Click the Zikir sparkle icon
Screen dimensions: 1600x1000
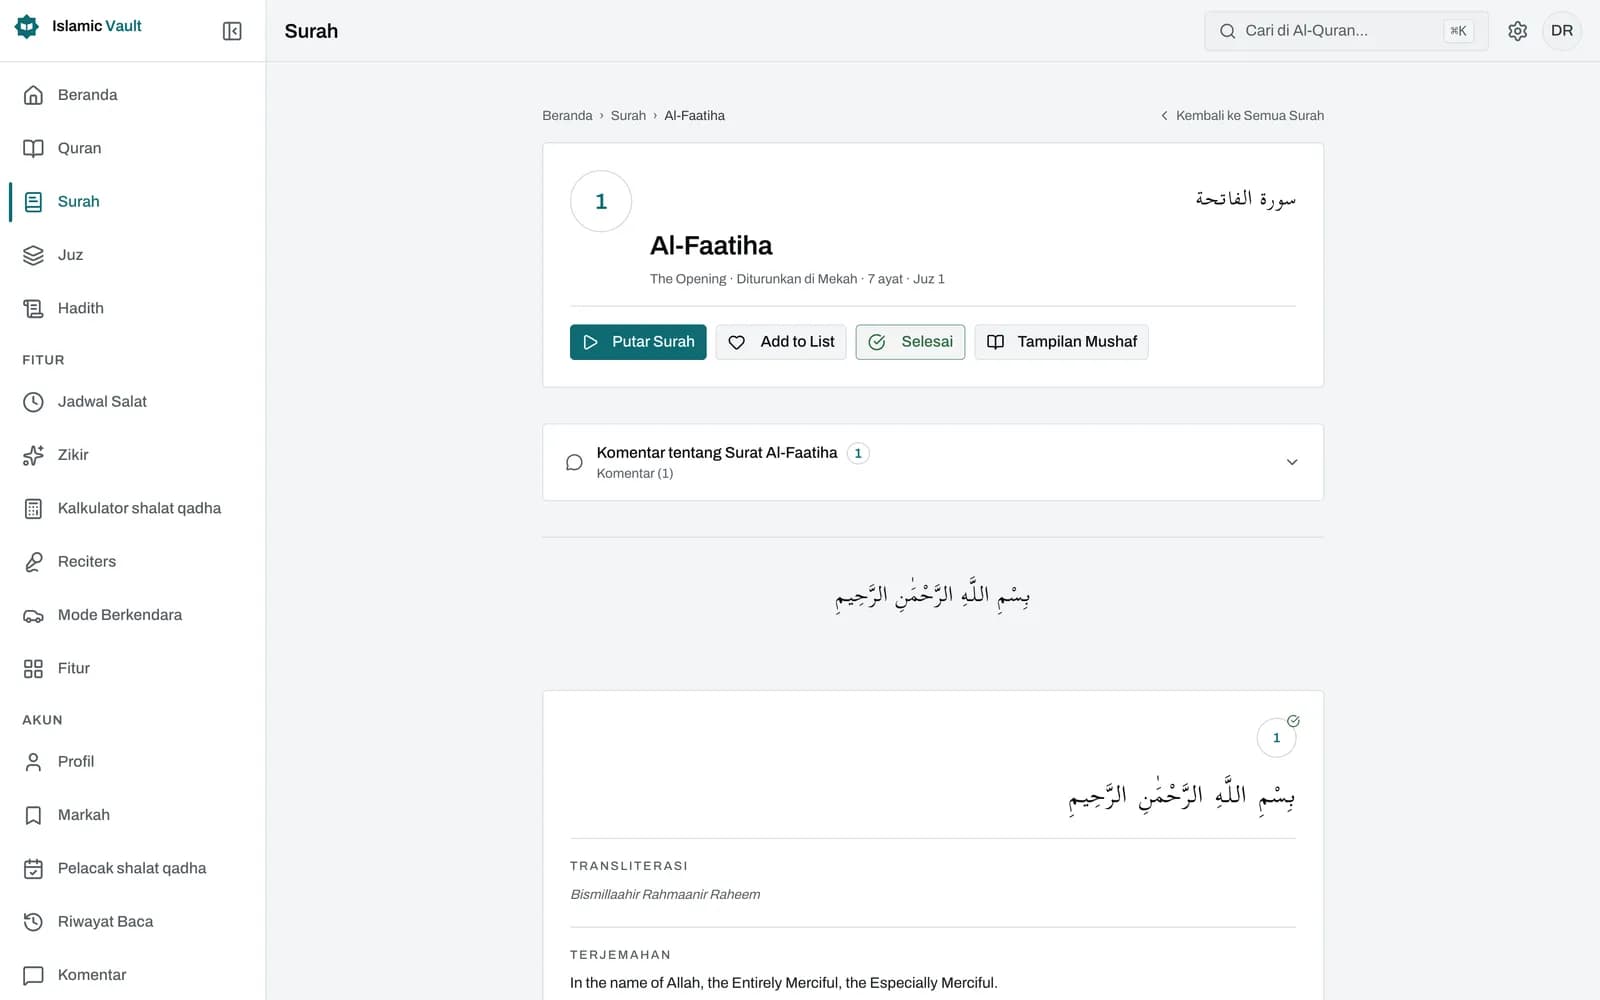(33, 455)
